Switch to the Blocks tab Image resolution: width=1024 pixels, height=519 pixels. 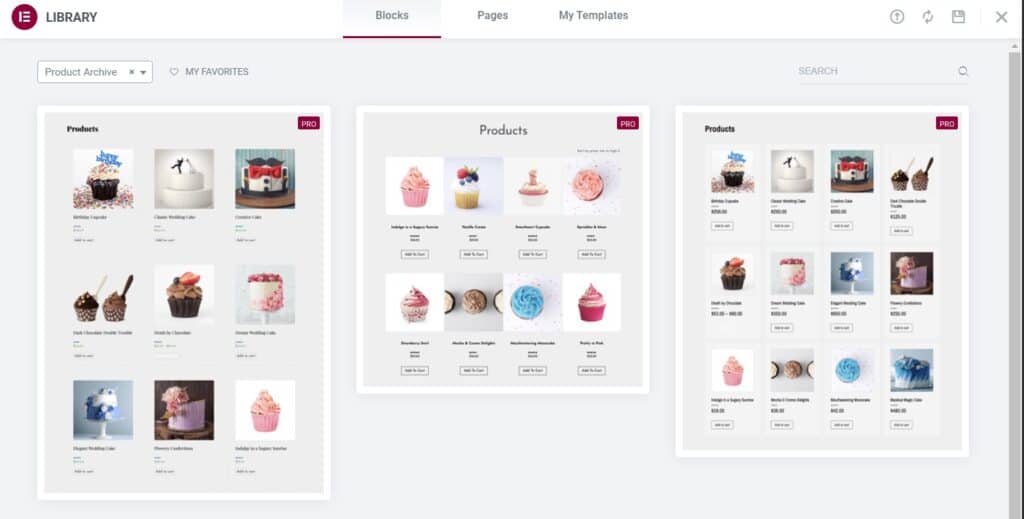(x=392, y=16)
